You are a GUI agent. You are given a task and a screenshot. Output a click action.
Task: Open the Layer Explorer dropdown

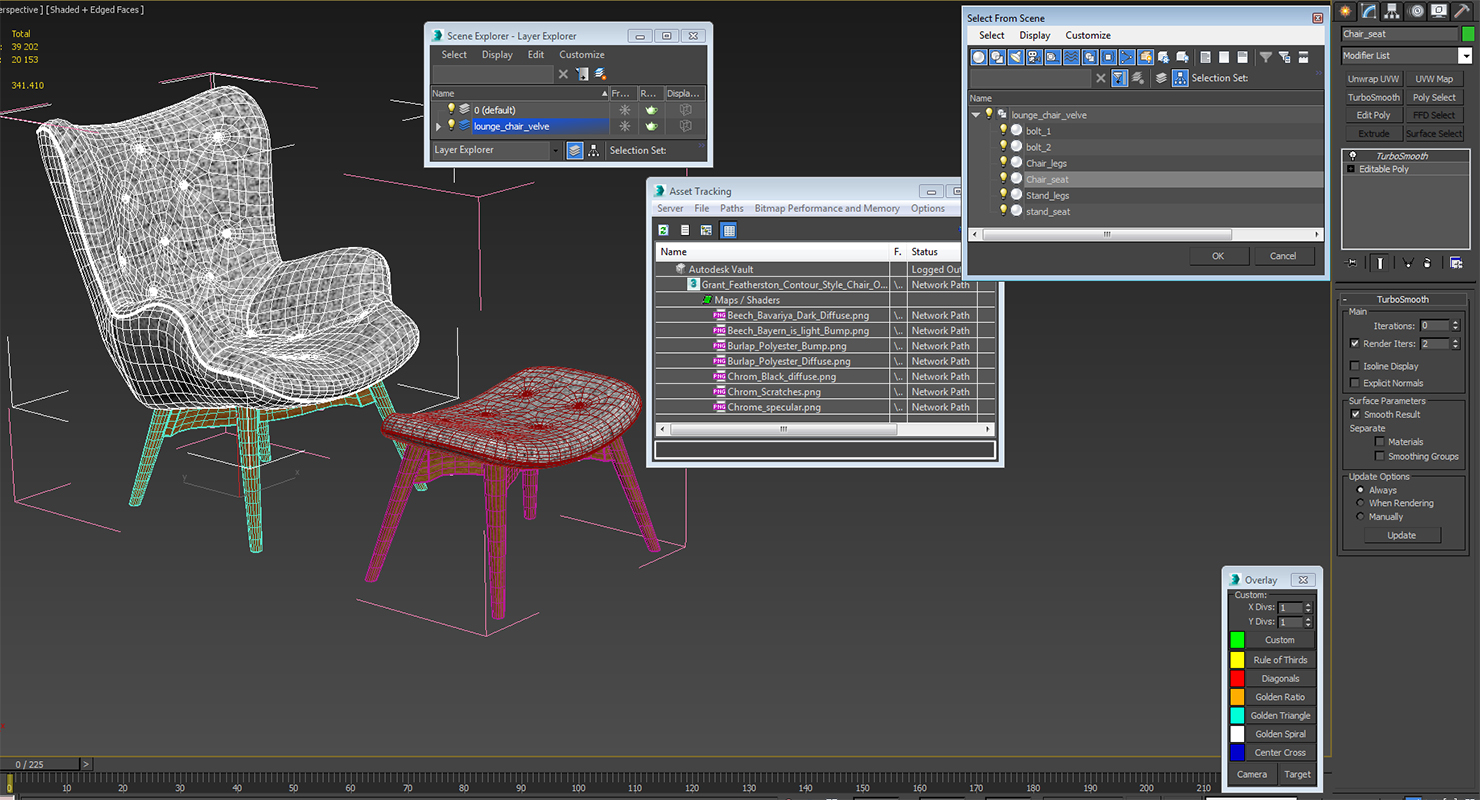[557, 150]
